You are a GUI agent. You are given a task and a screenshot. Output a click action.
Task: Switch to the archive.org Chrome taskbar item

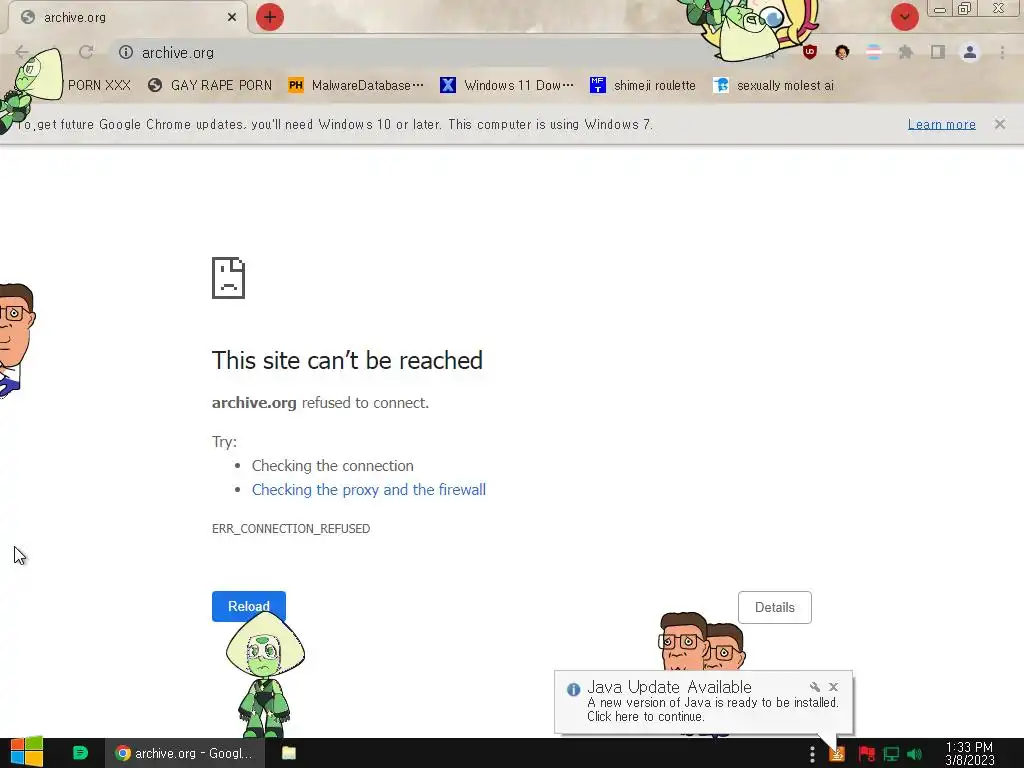click(x=184, y=753)
